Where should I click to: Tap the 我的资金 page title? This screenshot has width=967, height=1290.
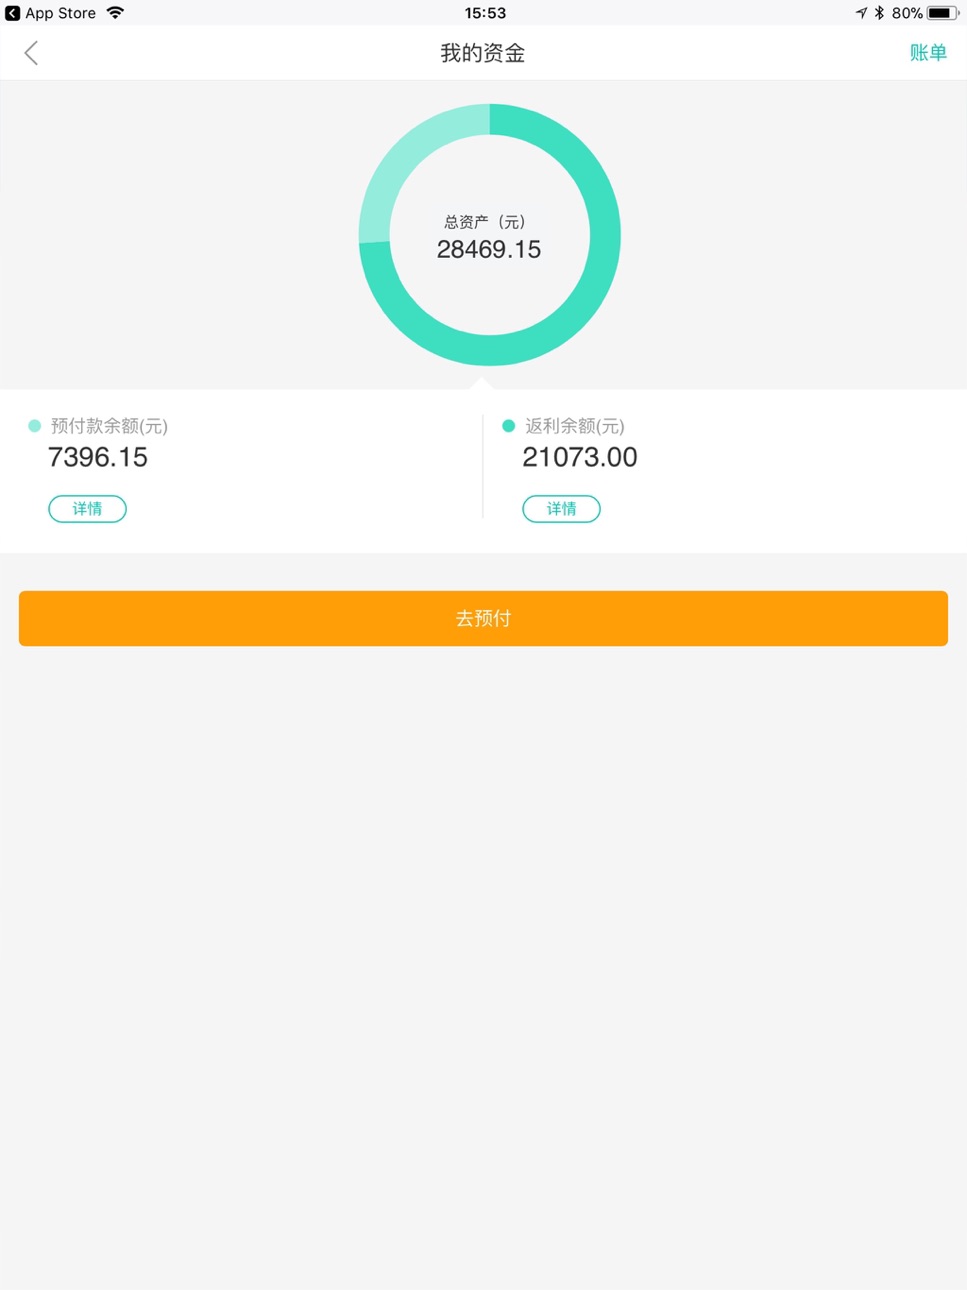483,53
